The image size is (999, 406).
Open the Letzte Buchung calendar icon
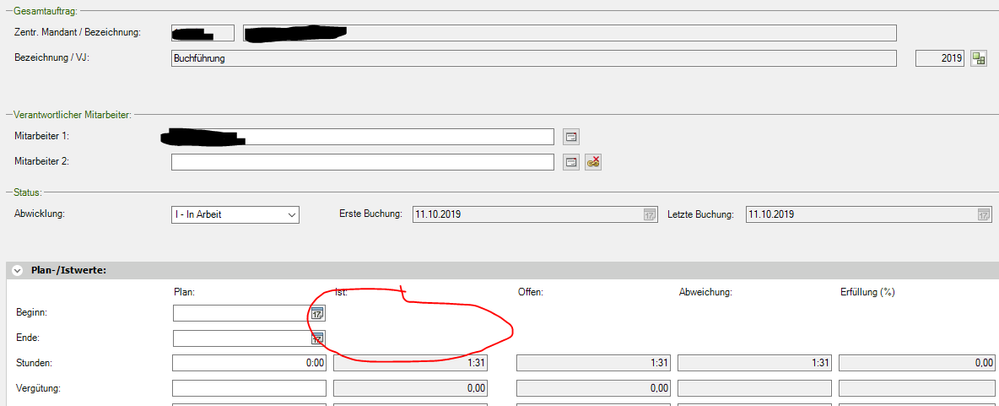pyautogui.click(x=983, y=214)
